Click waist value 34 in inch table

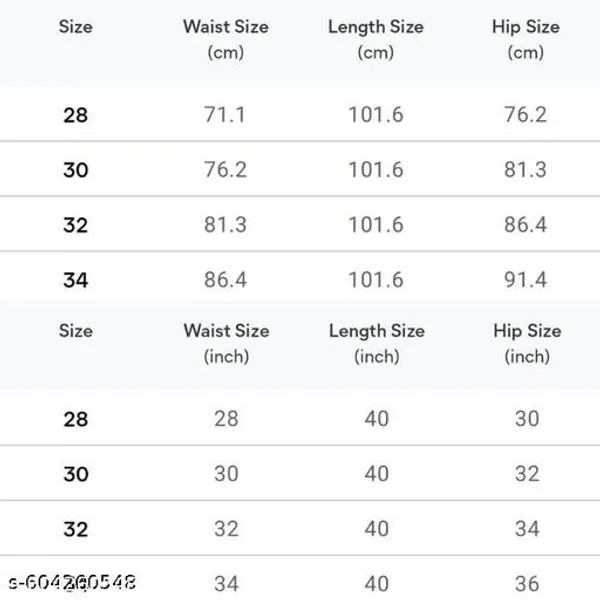coord(227,584)
